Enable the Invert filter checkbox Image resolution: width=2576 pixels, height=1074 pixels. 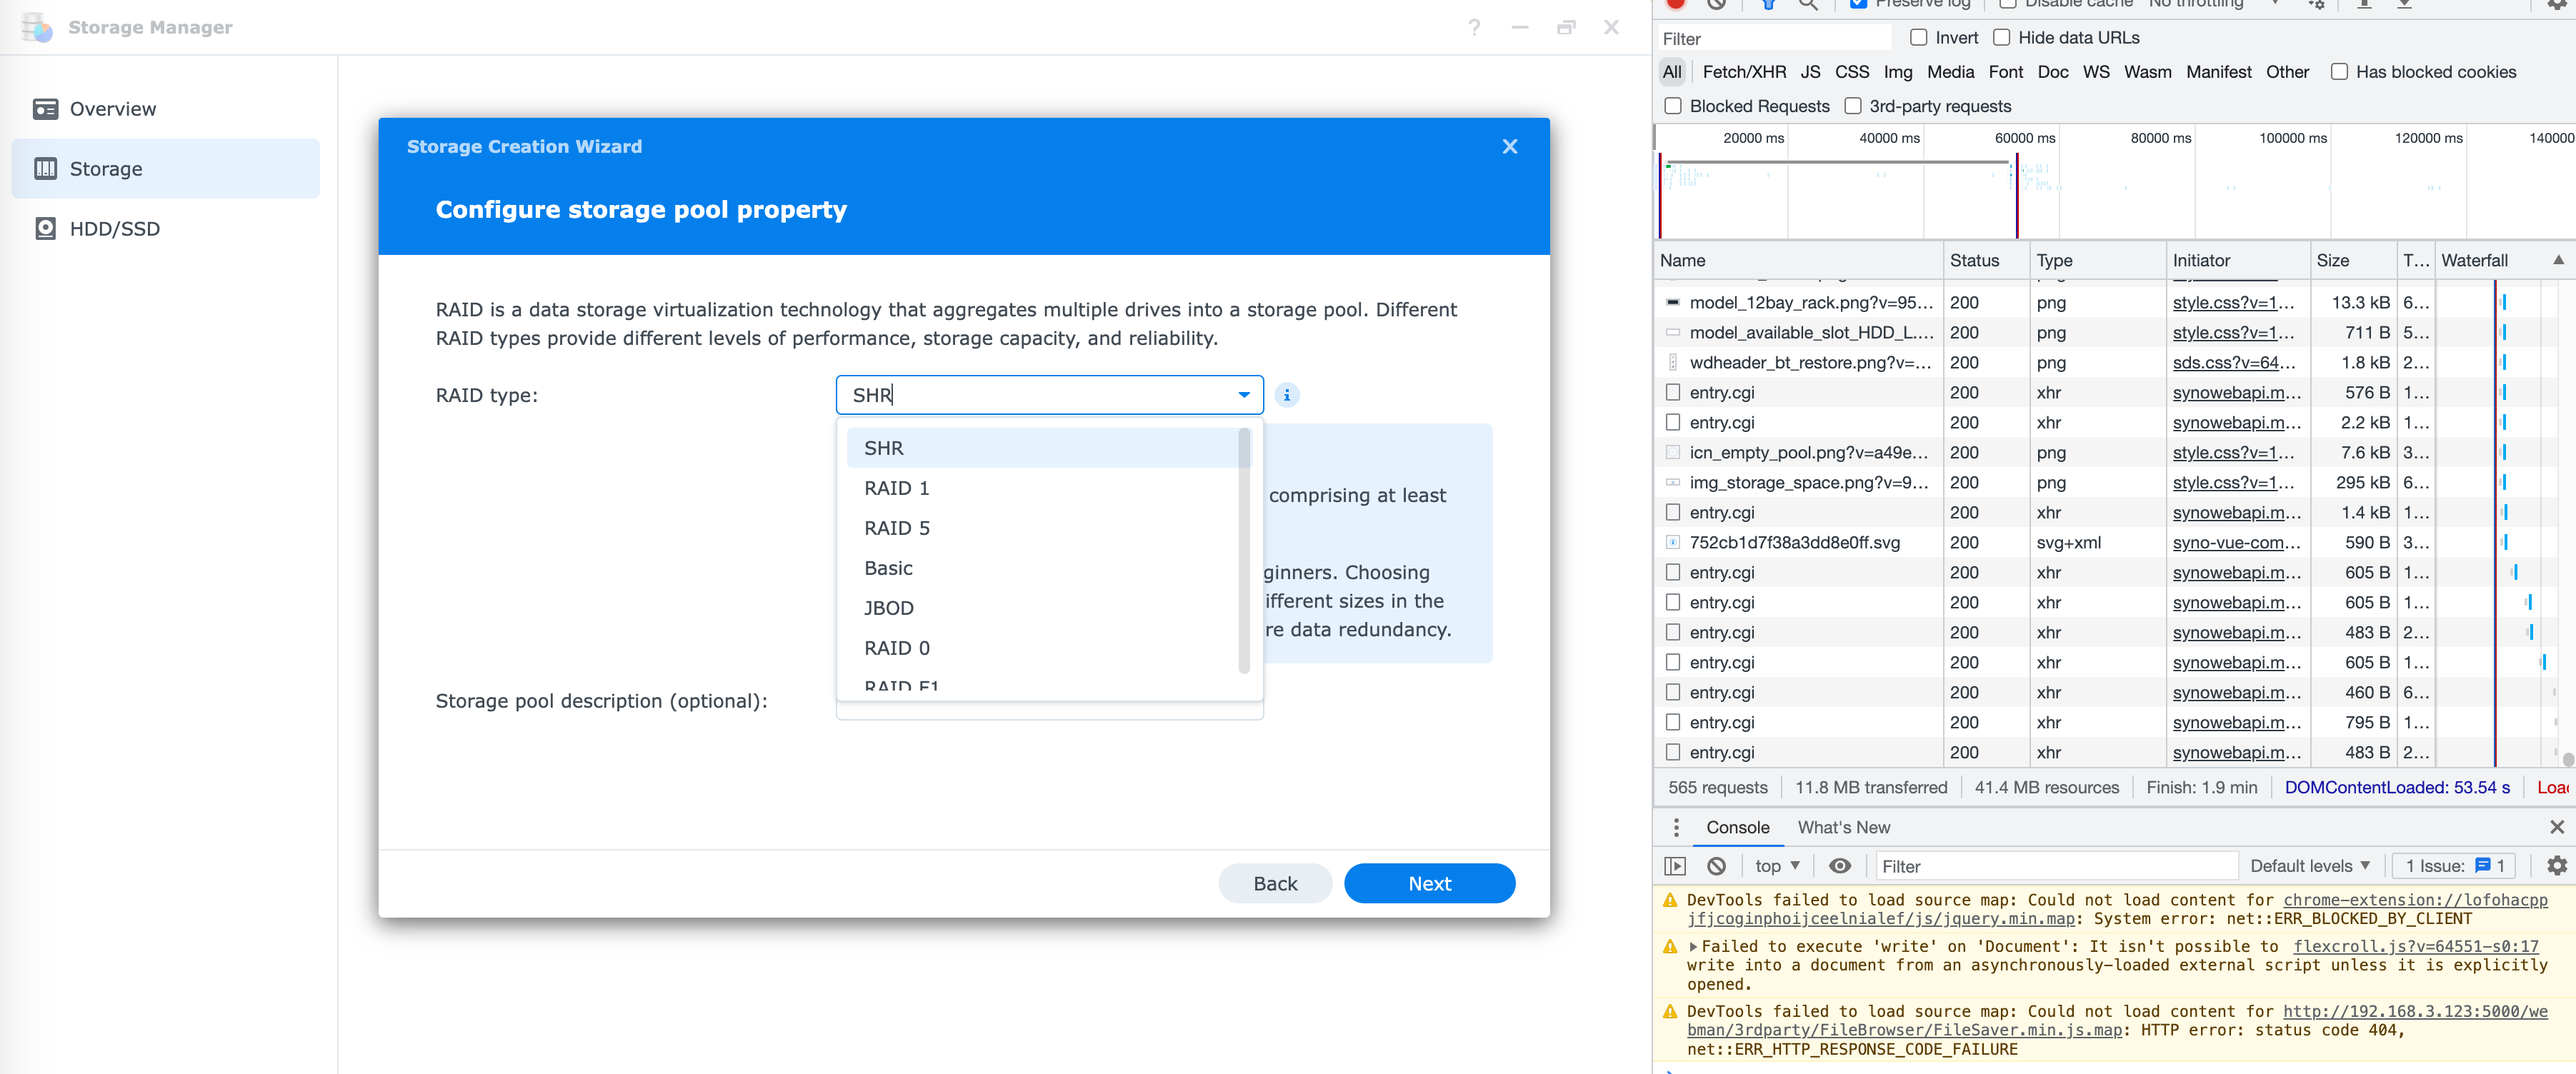click(1918, 38)
